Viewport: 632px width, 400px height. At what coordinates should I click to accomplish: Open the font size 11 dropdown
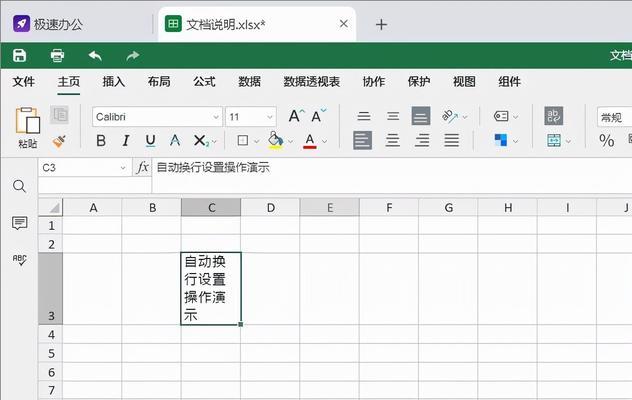point(270,117)
